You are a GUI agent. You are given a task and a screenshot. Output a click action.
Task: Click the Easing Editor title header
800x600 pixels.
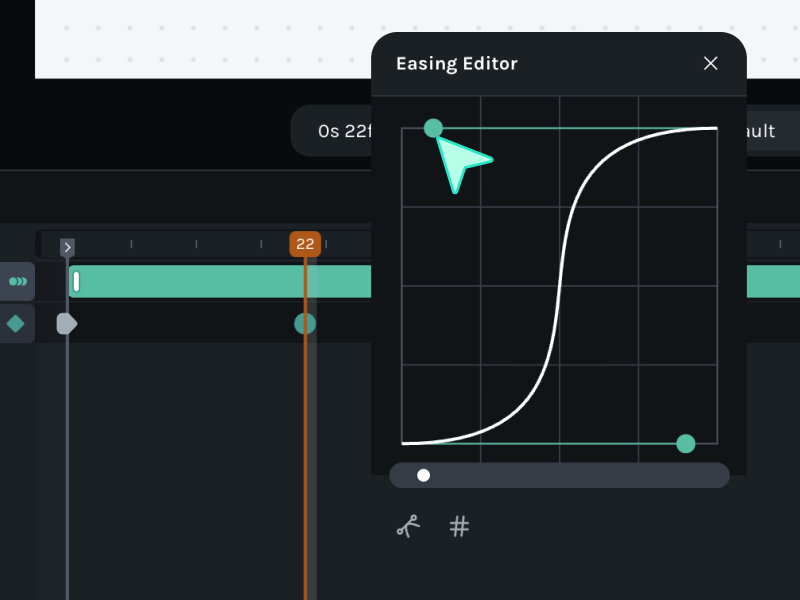click(x=457, y=64)
